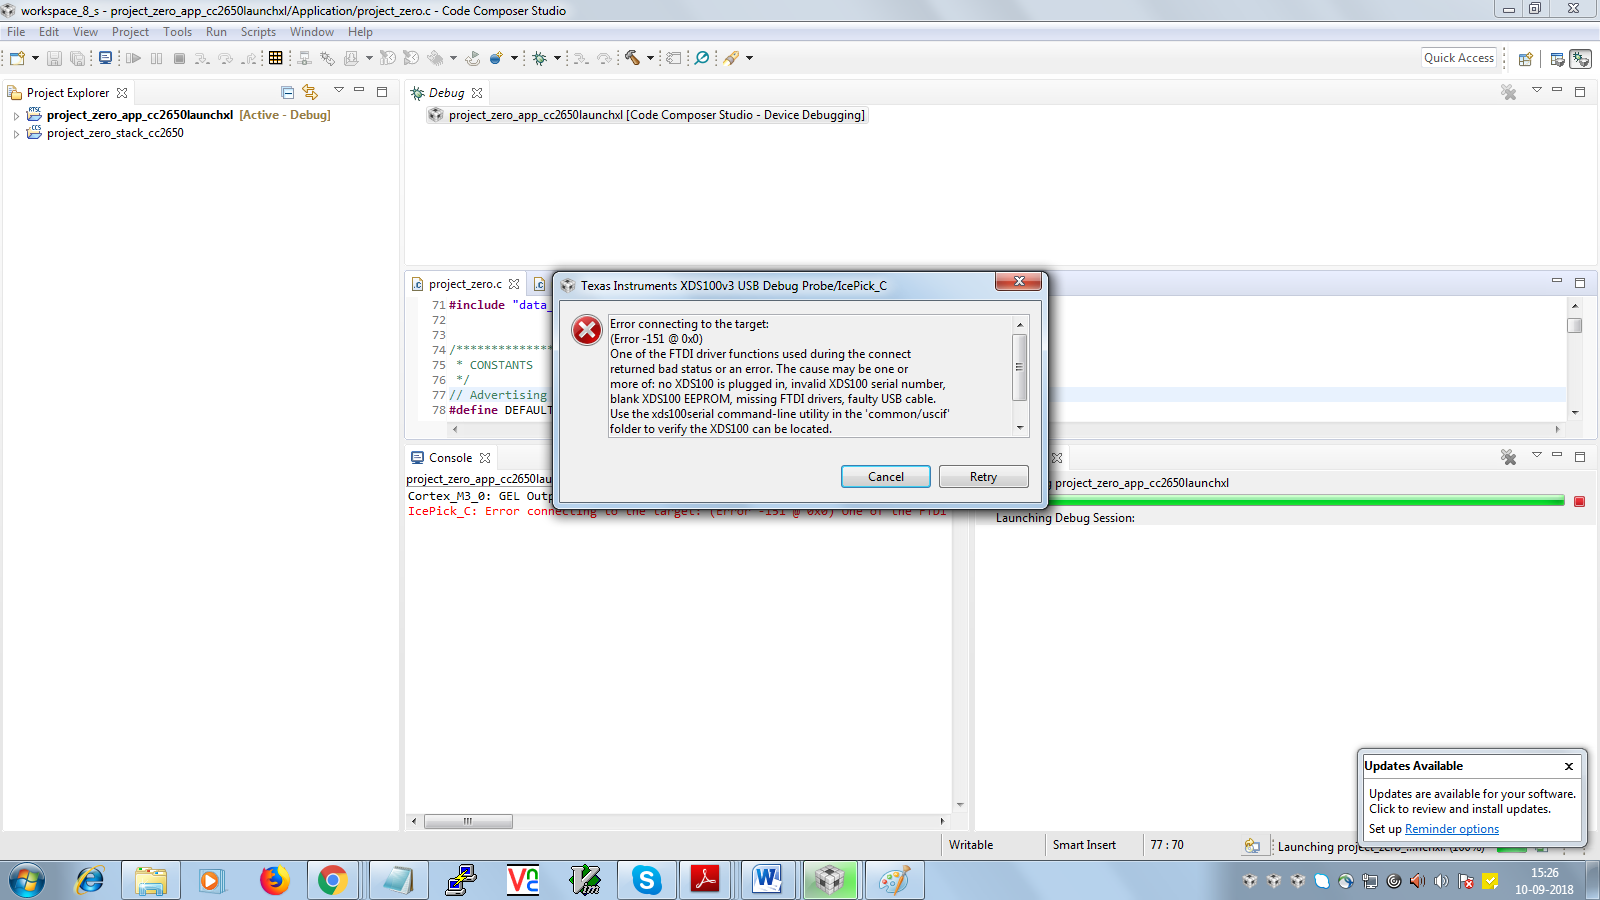The height and width of the screenshot is (900, 1600).
Task: Click the Debug bug launch icon
Action: (x=539, y=58)
